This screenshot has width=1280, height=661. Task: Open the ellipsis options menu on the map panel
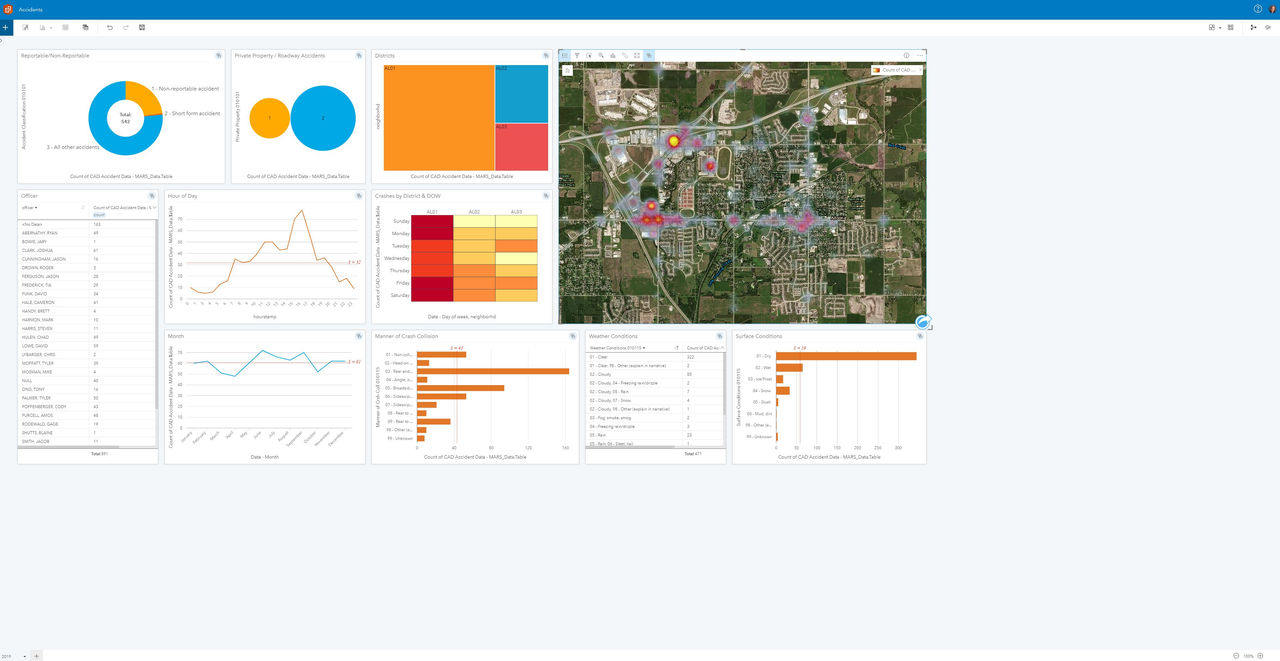[x=919, y=55]
